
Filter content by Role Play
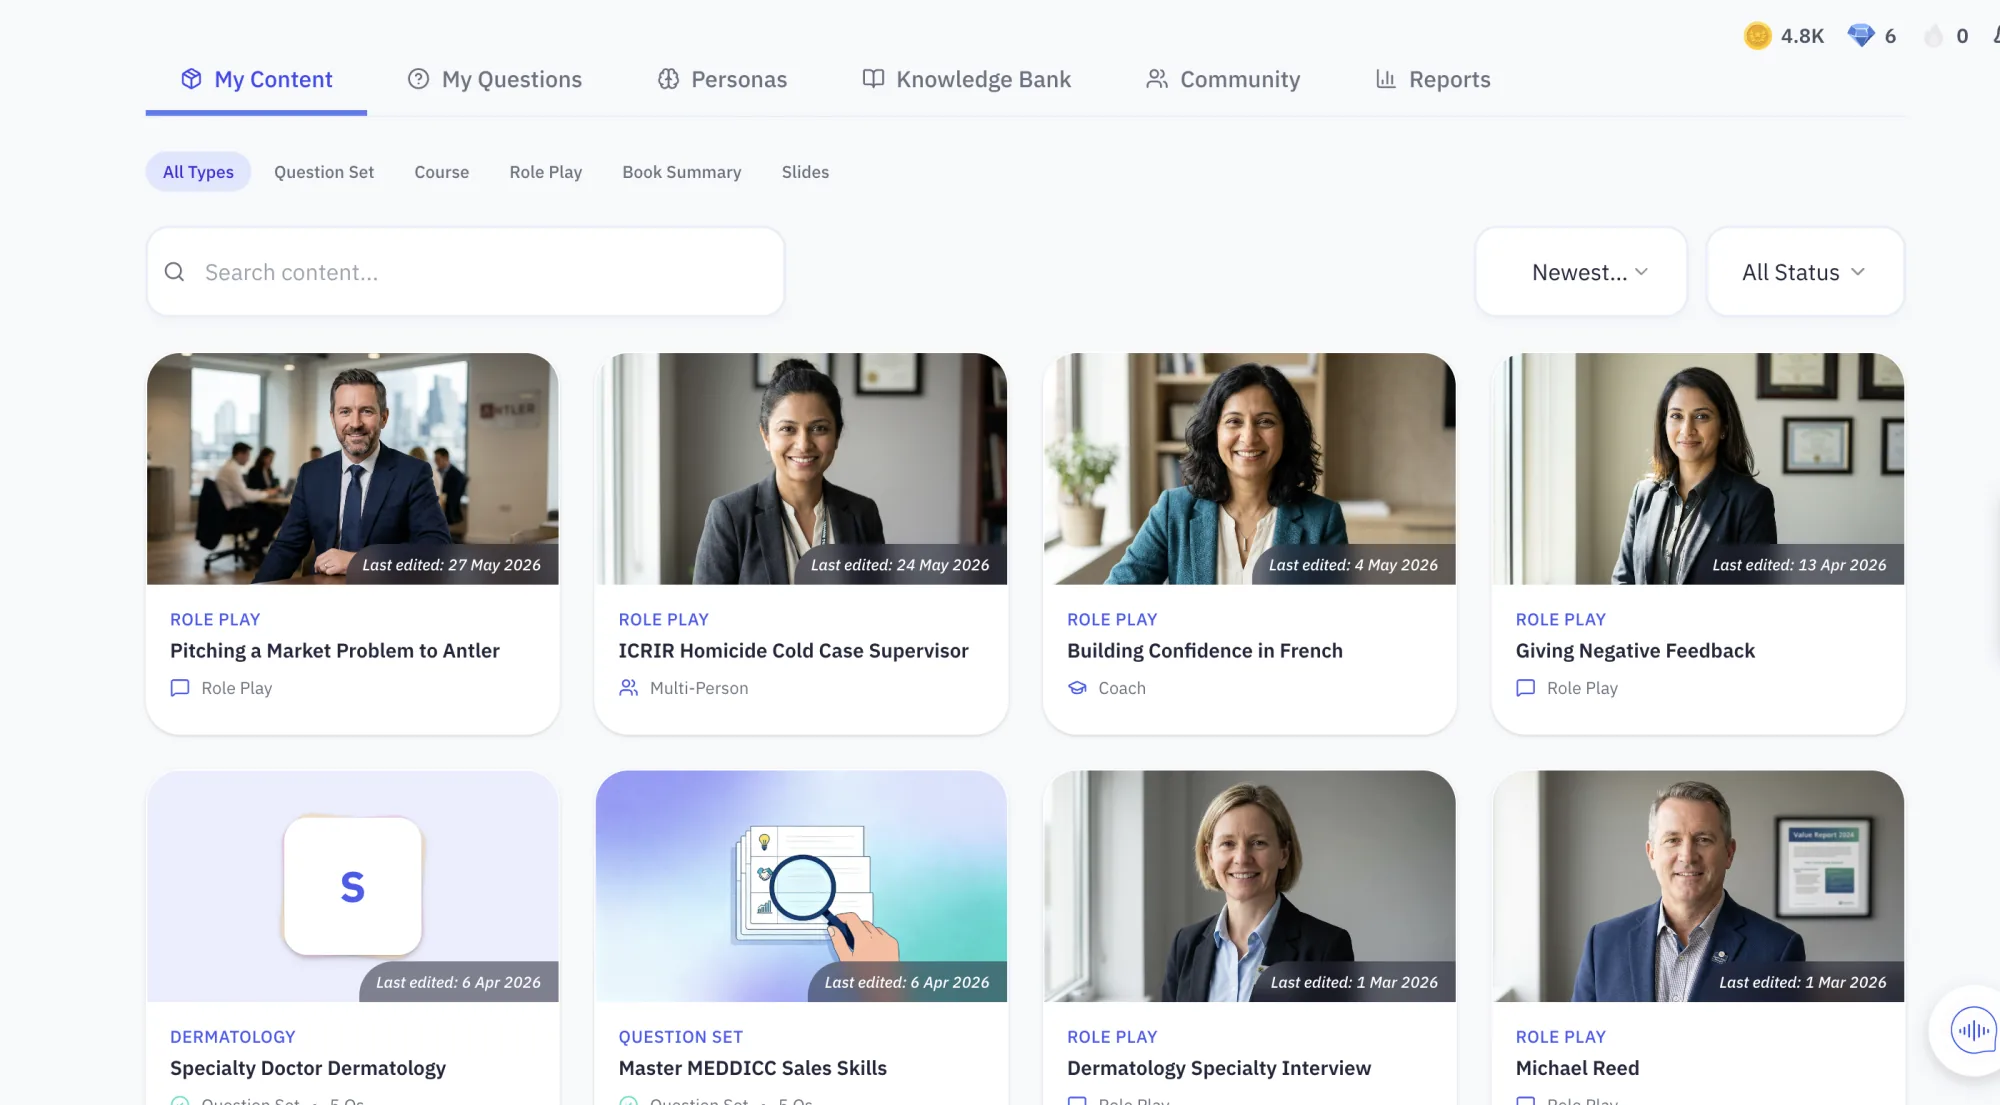pos(545,172)
